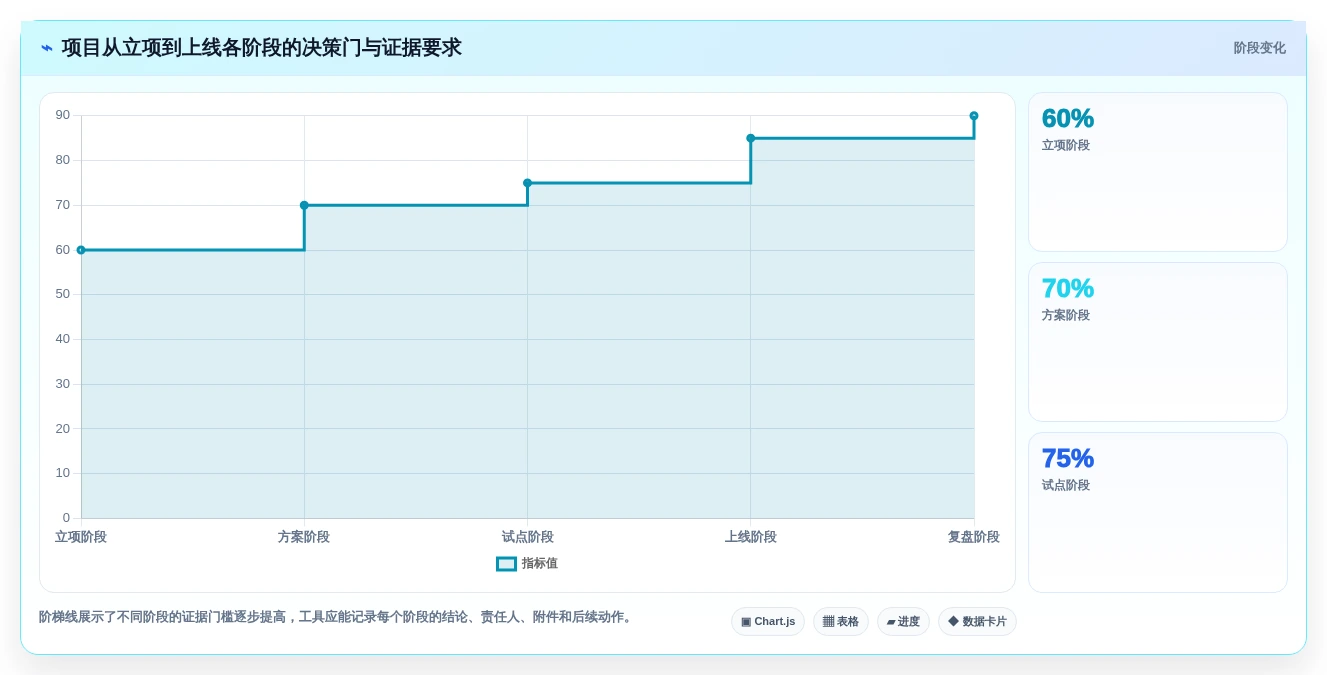Click the data point at 上线阶段 (85)
Image resolution: width=1327 pixels, height=675 pixels.
pyautogui.click(x=751, y=138)
